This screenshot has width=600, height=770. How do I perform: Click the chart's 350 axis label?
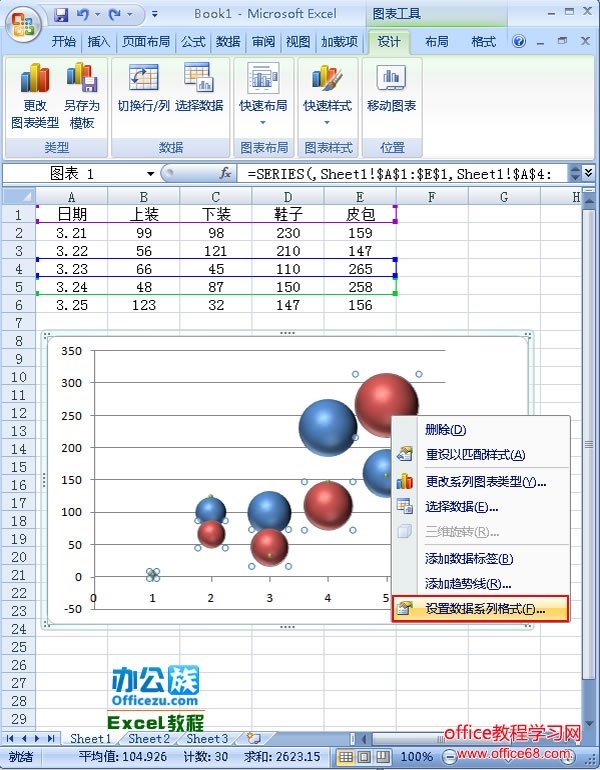pyautogui.click(x=71, y=351)
